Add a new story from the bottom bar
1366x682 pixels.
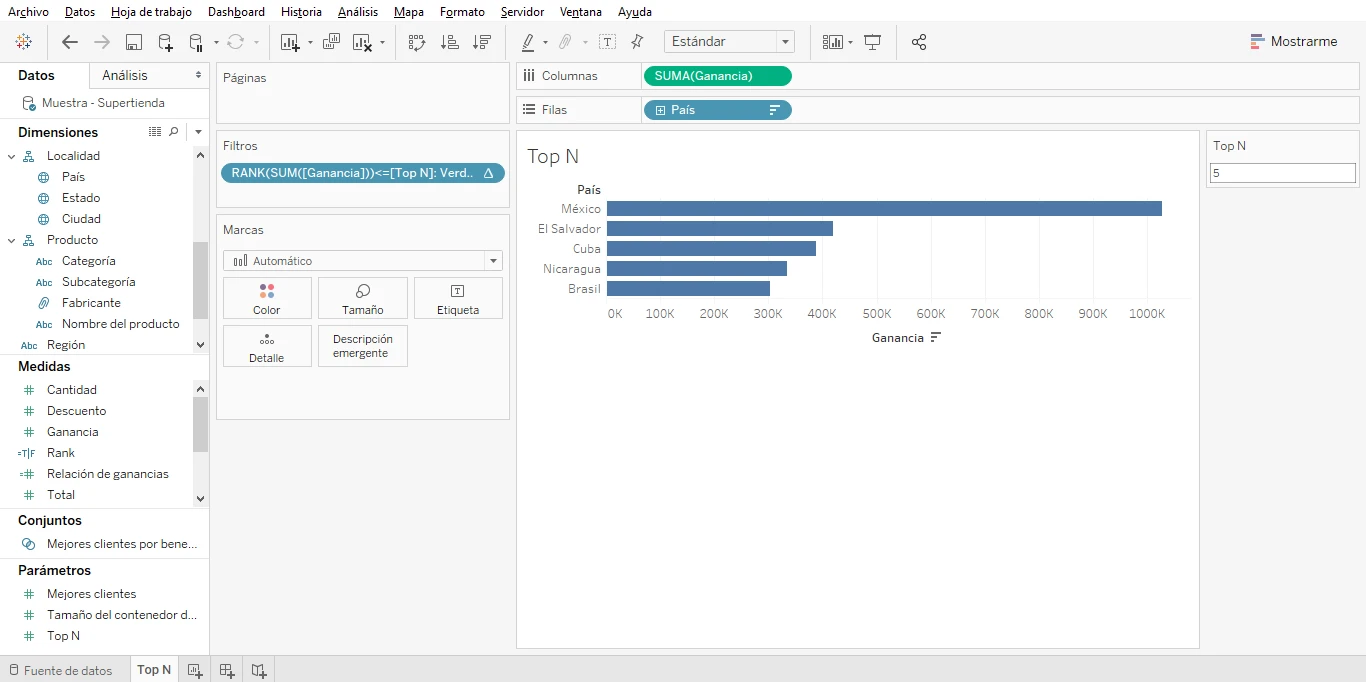[x=259, y=670]
